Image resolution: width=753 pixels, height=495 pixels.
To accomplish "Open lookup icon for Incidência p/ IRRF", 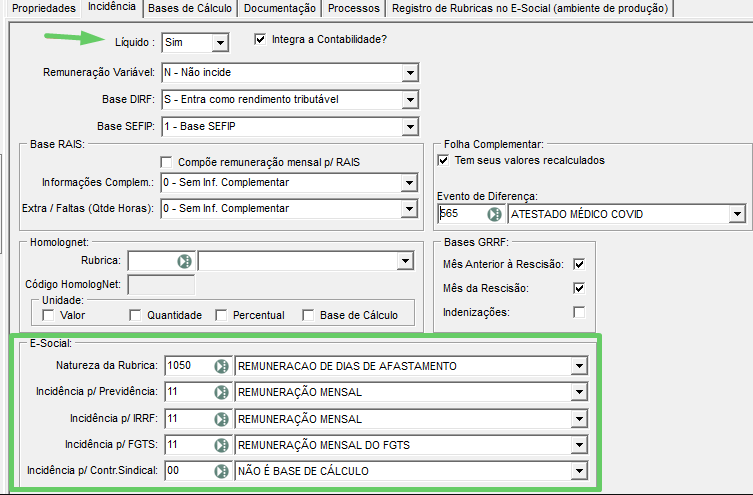I will click(221, 419).
